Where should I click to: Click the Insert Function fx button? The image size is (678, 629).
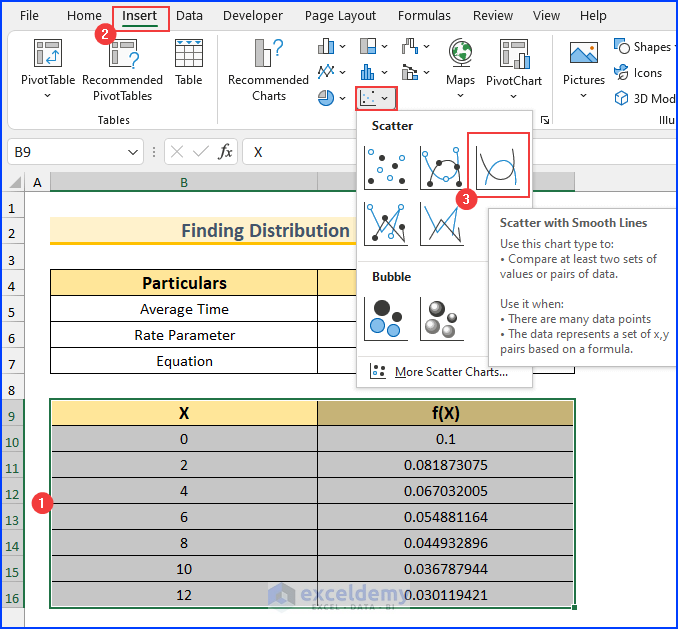click(225, 152)
